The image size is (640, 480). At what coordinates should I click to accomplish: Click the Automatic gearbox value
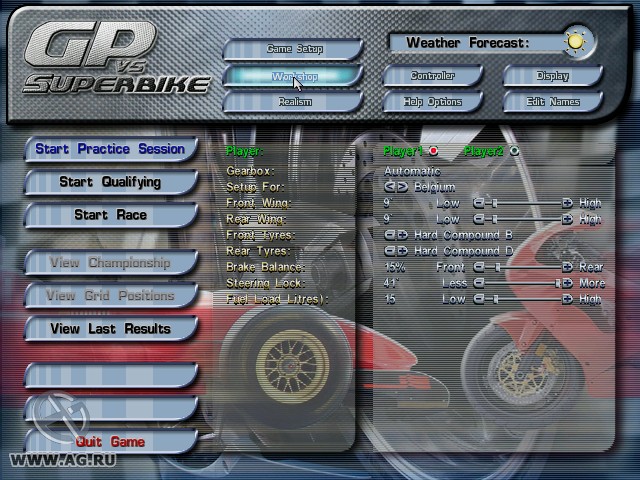pos(412,171)
